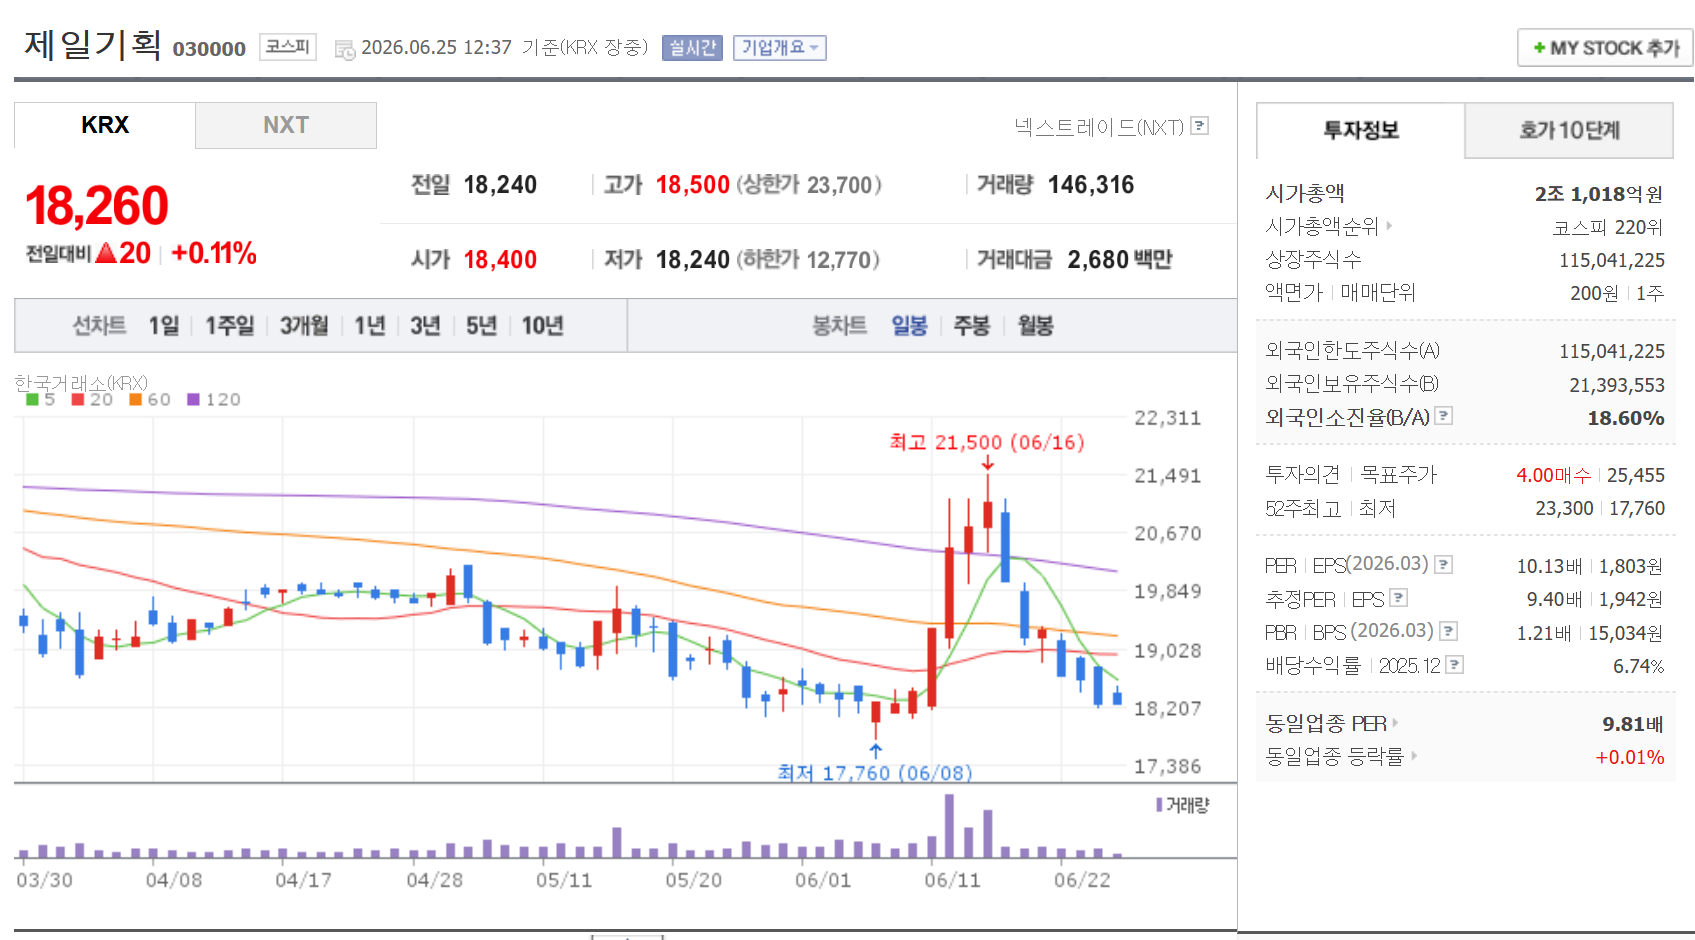Click the red 20-day moving average legend
1695x940 pixels.
click(92, 399)
